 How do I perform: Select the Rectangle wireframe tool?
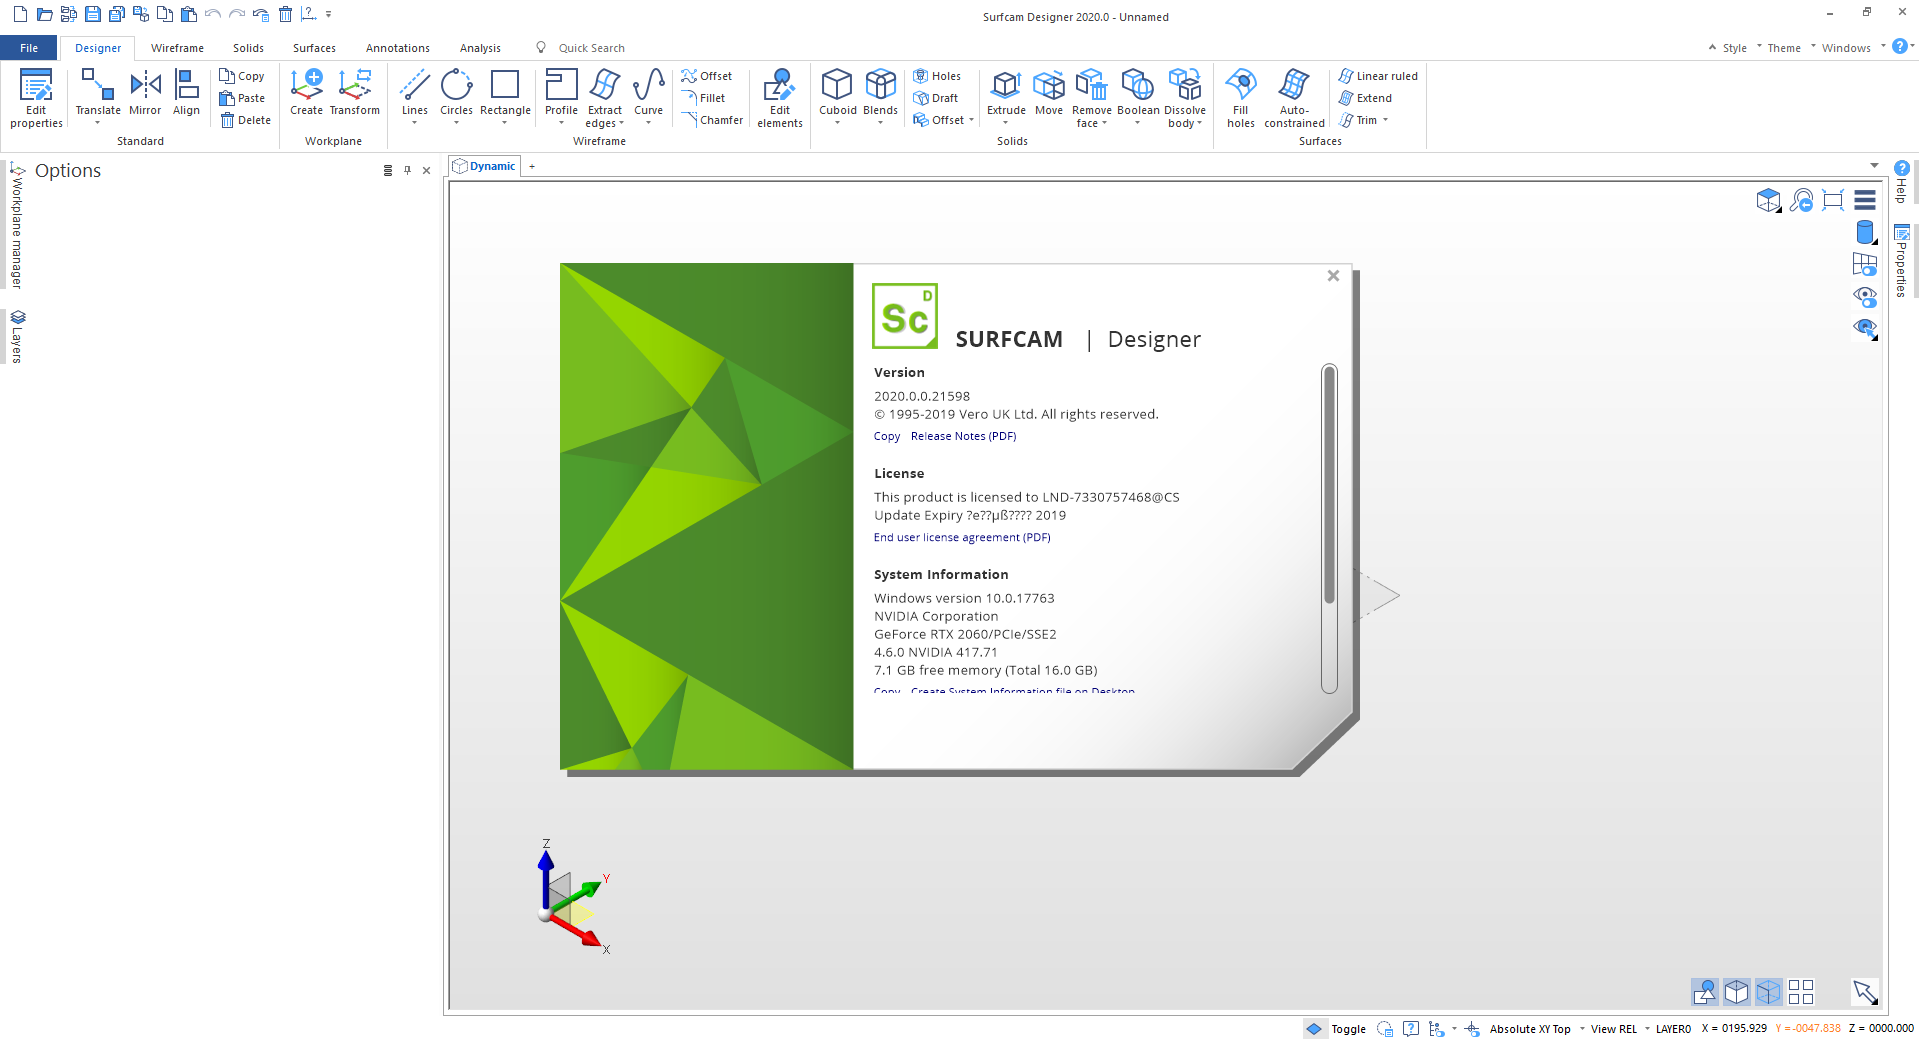(x=505, y=92)
